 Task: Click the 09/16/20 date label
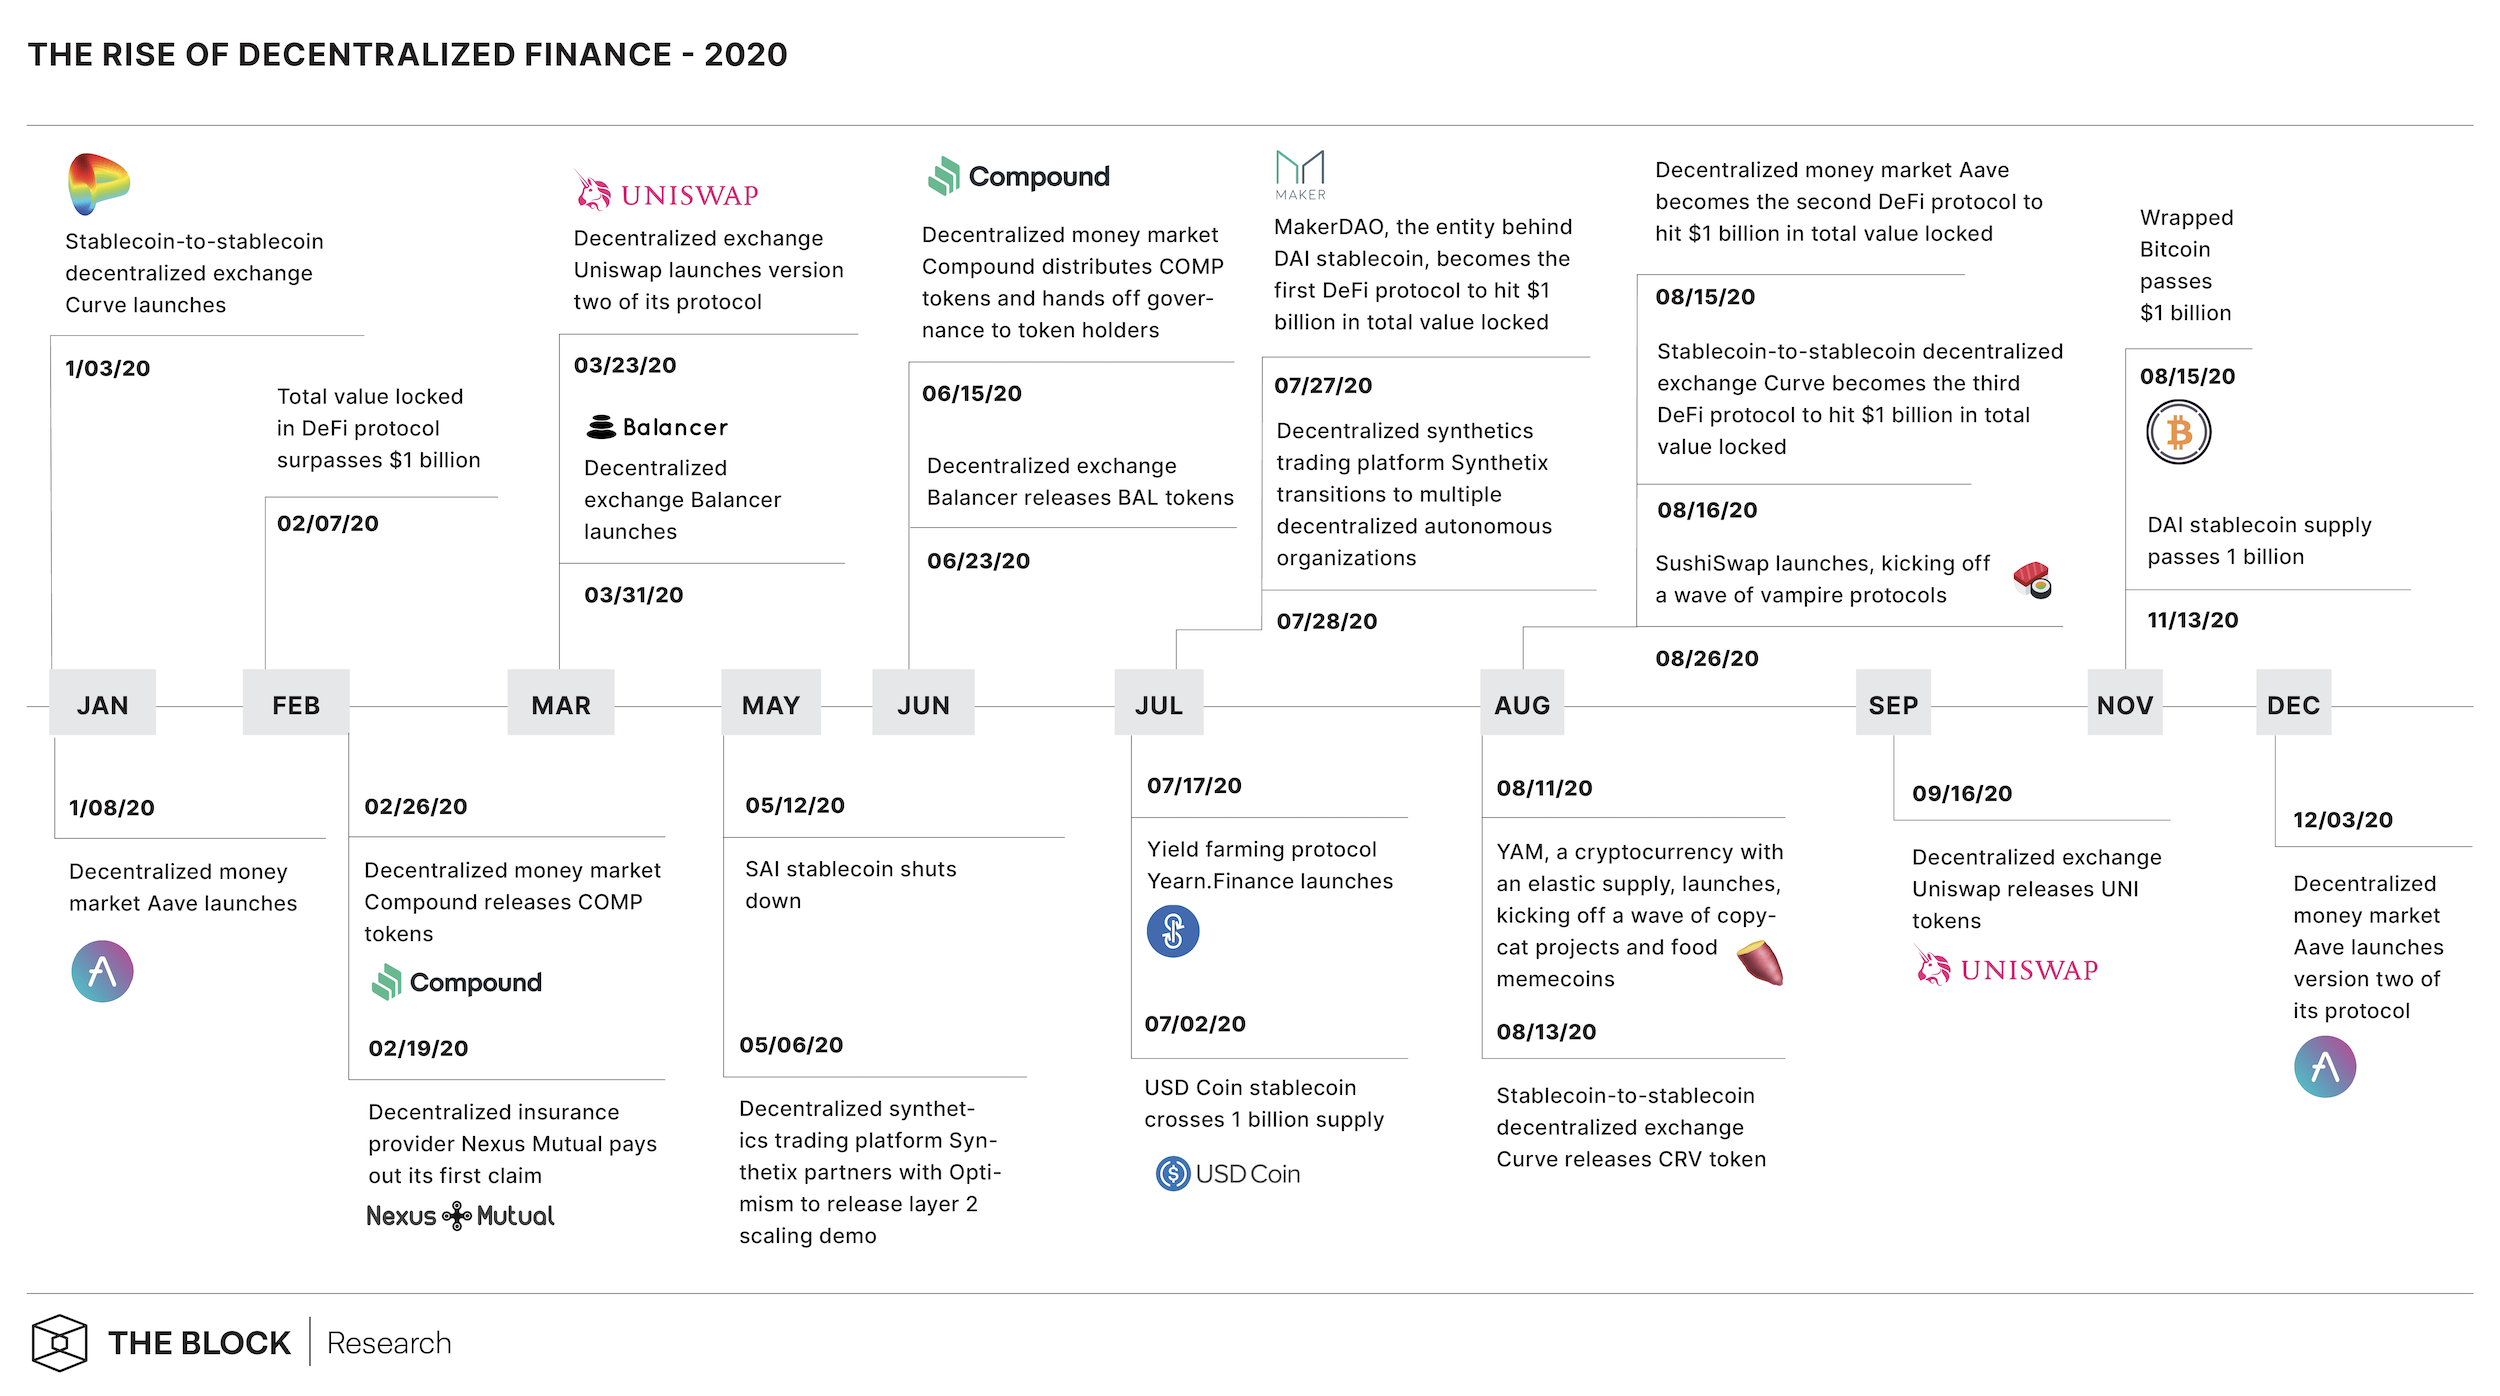click(x=1961, y=794)
